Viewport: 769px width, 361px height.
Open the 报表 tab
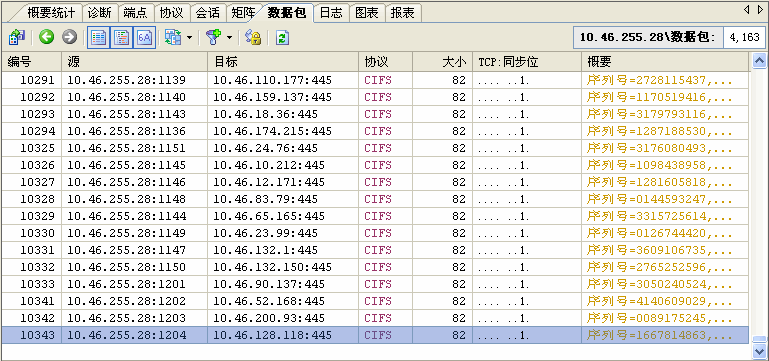click(x=403, y=13)
